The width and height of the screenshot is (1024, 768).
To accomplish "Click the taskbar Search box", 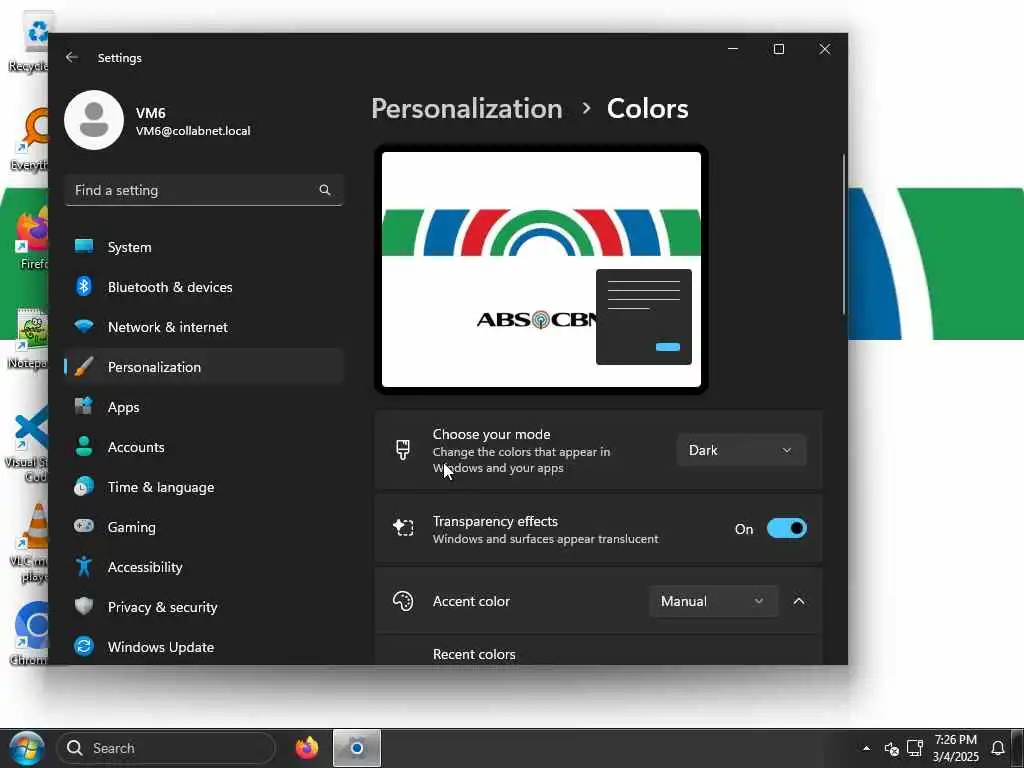I will click(x=166, y=748).
